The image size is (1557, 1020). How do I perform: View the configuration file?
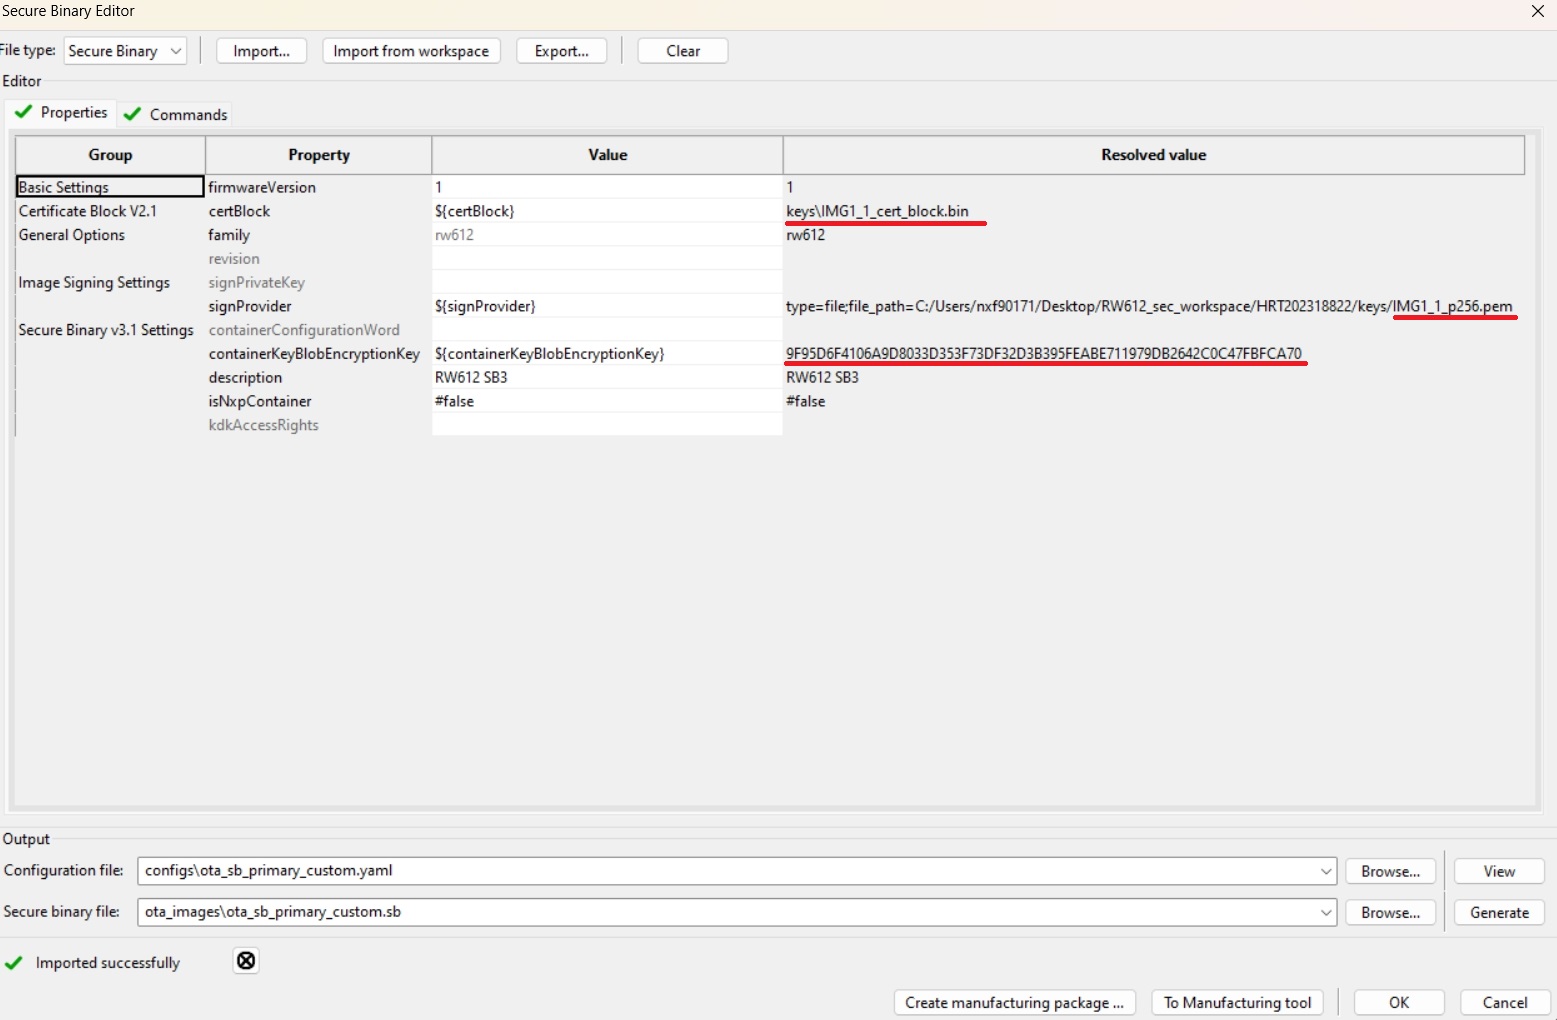coord(1499,871)
